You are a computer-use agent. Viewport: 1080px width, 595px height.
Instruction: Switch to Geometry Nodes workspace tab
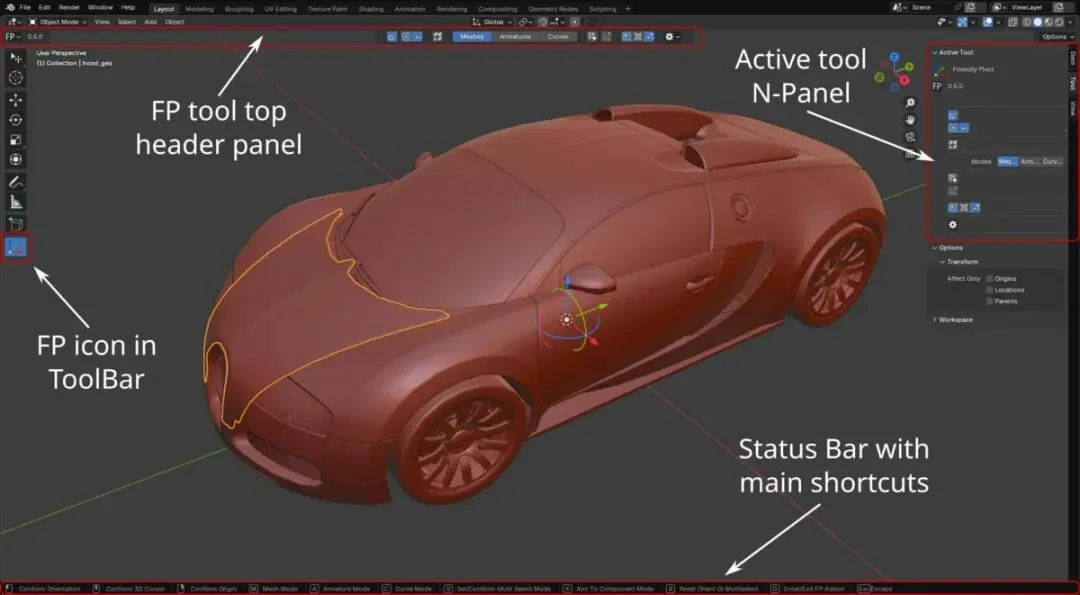tap(553, 9)
